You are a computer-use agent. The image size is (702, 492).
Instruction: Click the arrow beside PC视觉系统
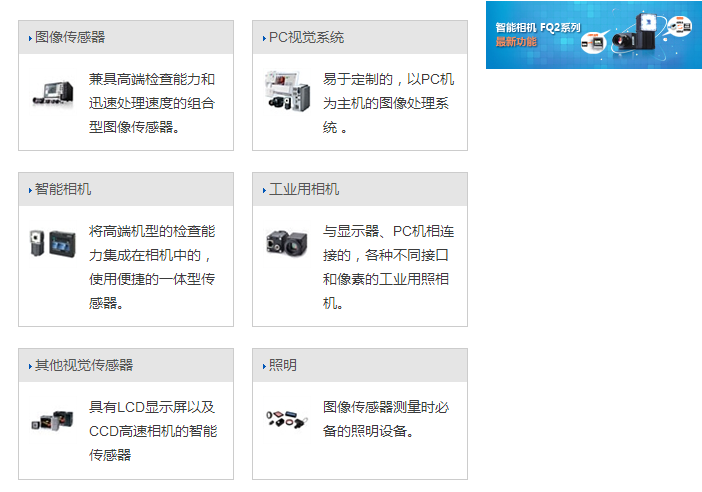[x=264, y=38]
